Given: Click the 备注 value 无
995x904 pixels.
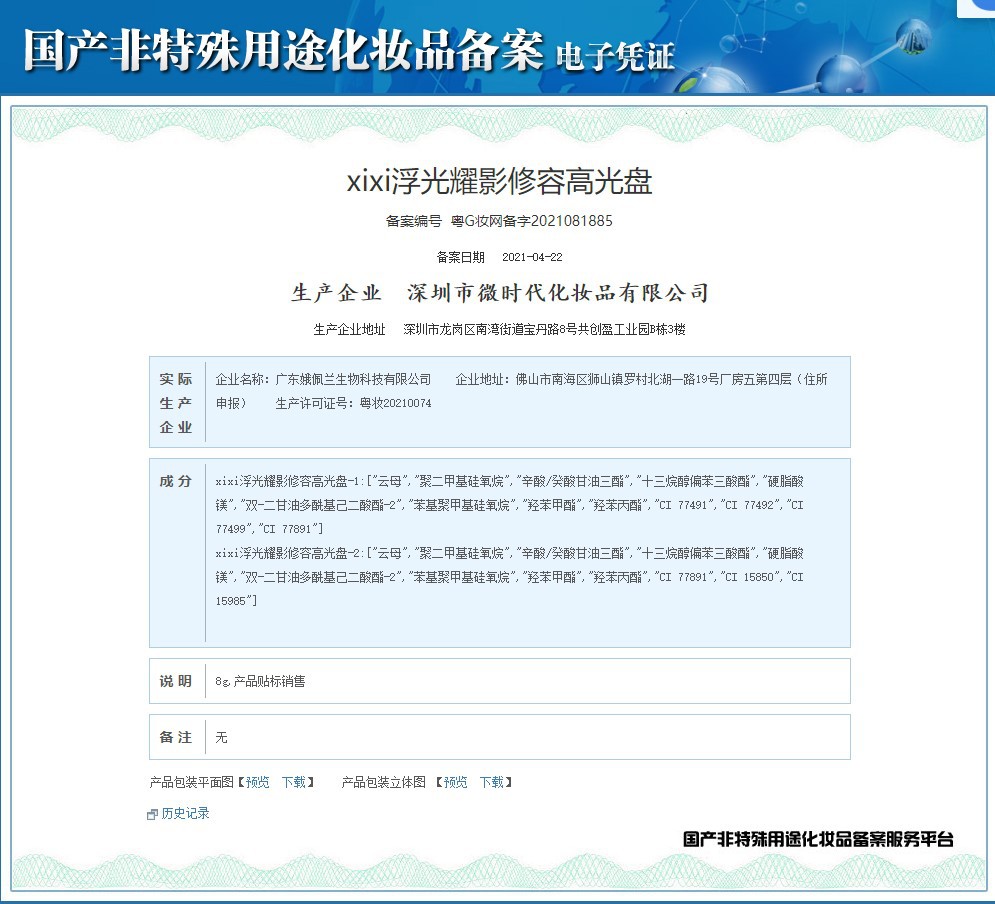Looking at the screenshot, I should click(x=221, y=737).
